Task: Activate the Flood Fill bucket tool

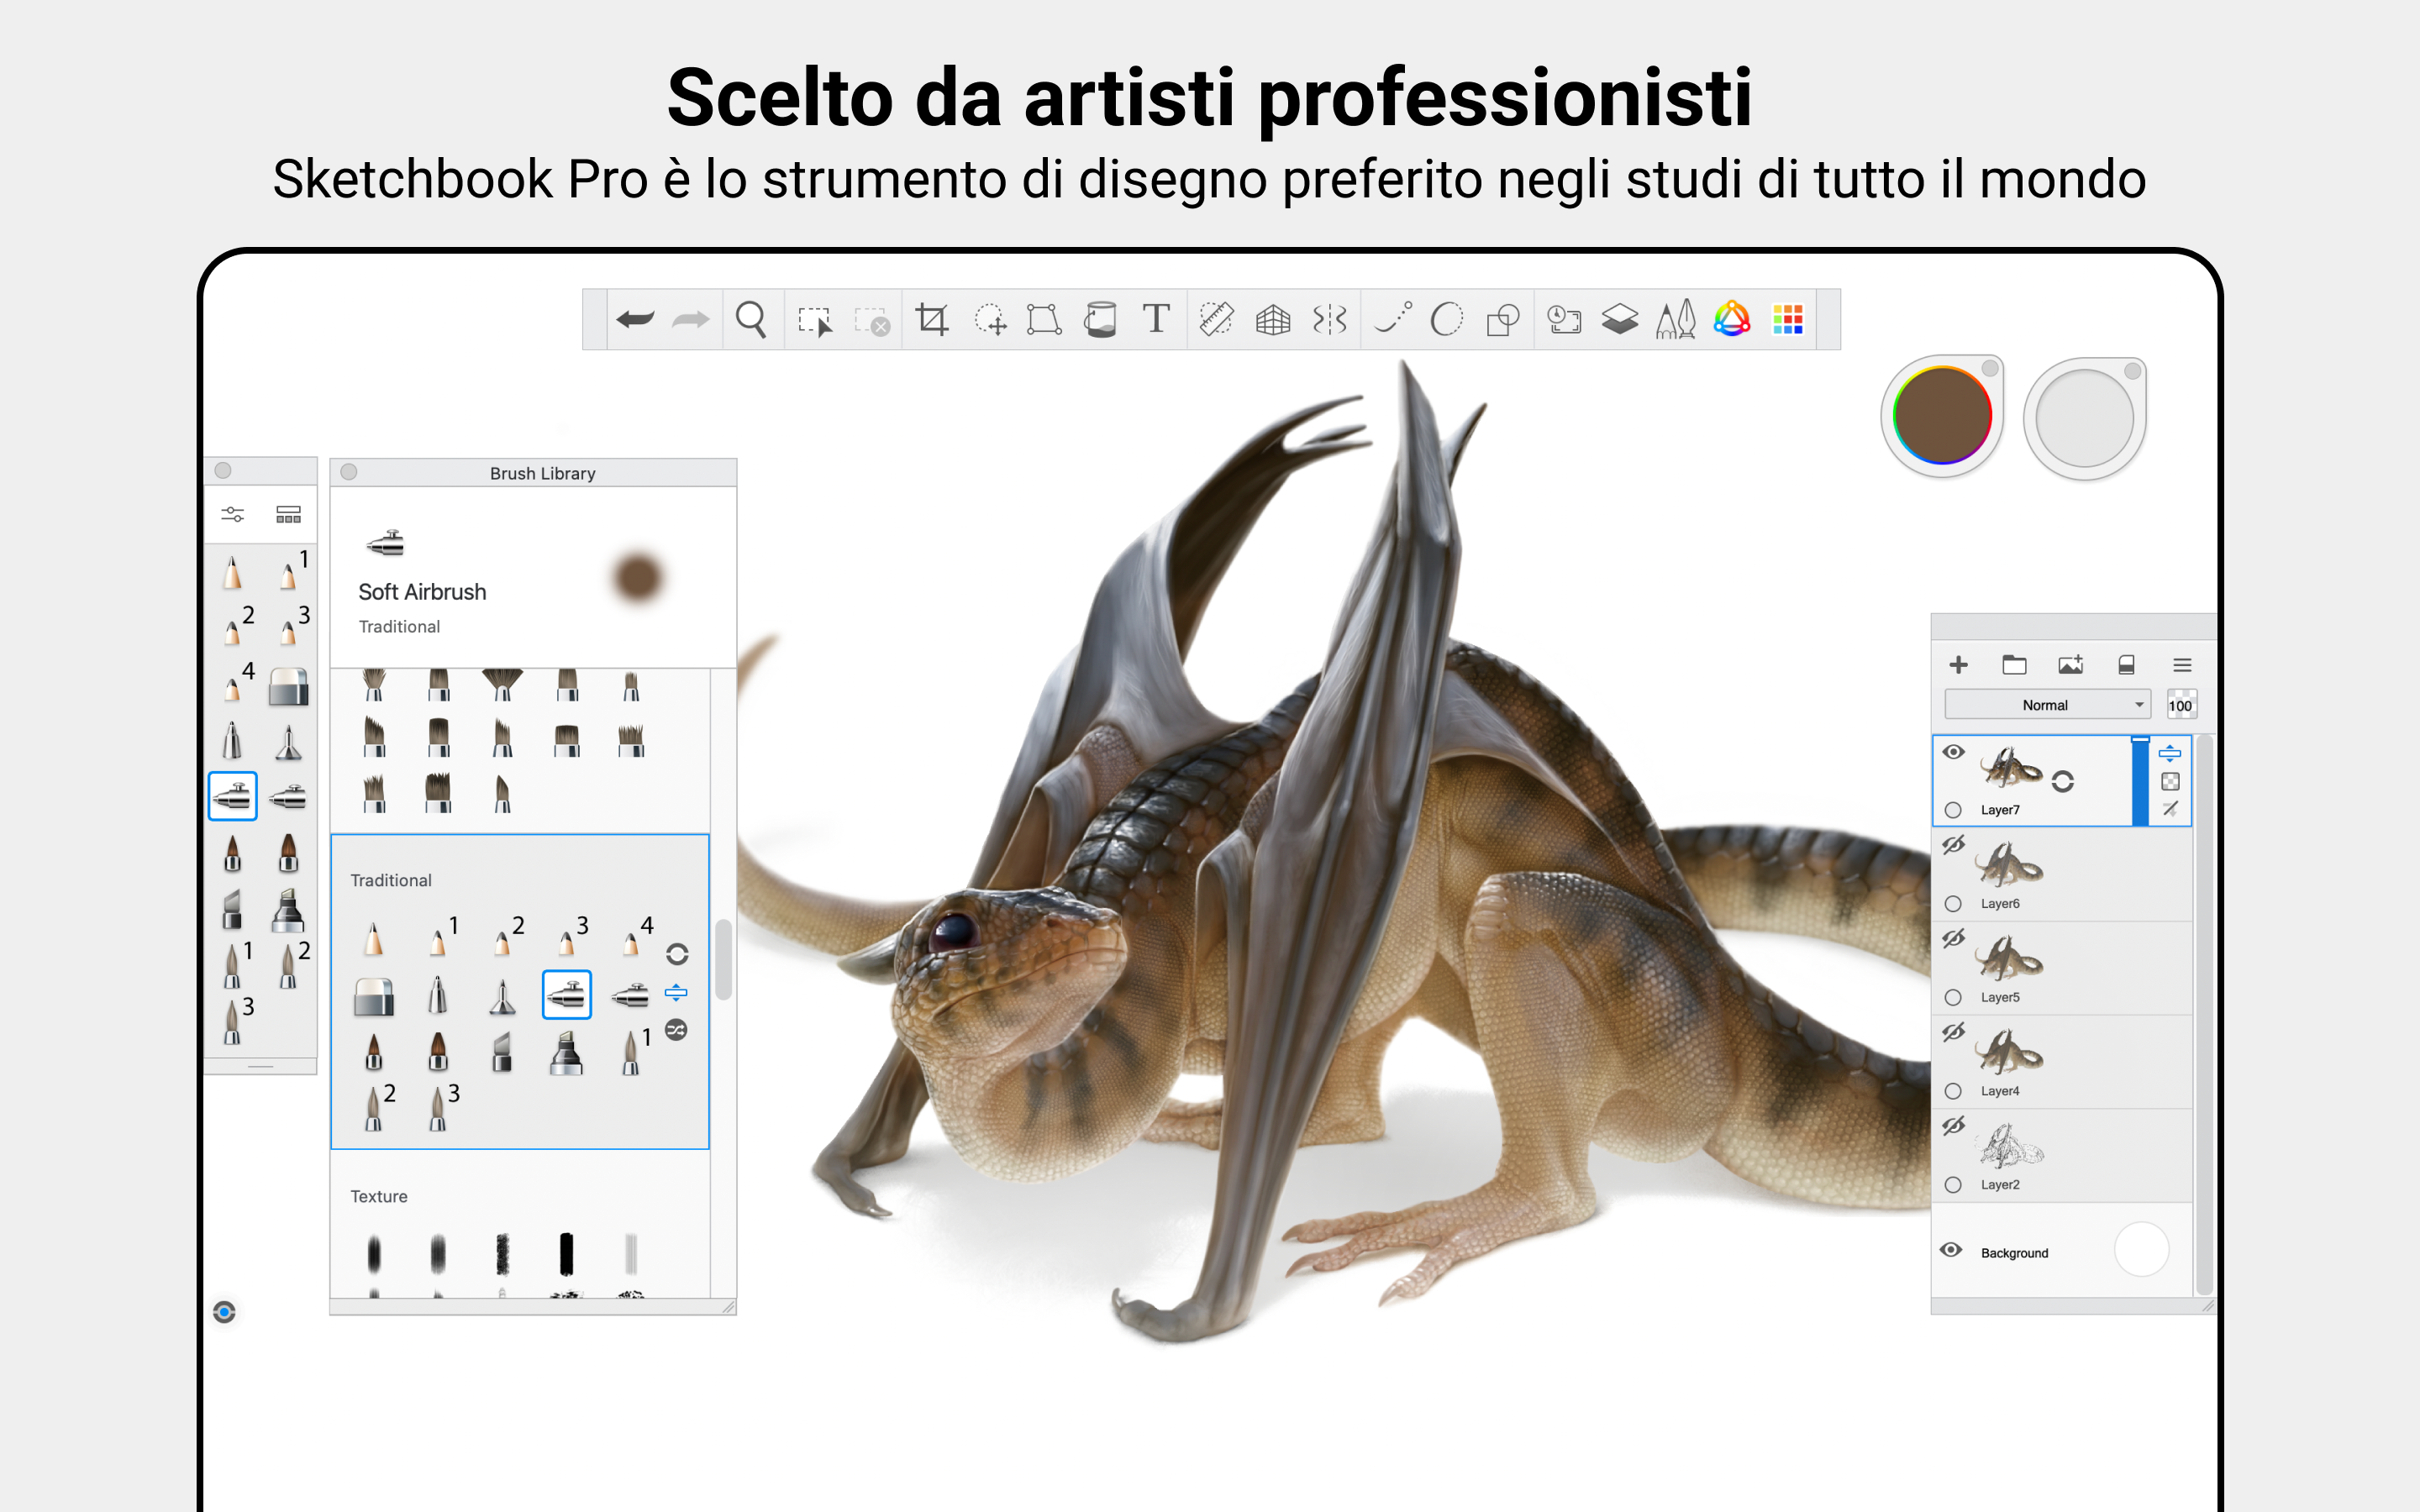Action: tap(1100, 320)
